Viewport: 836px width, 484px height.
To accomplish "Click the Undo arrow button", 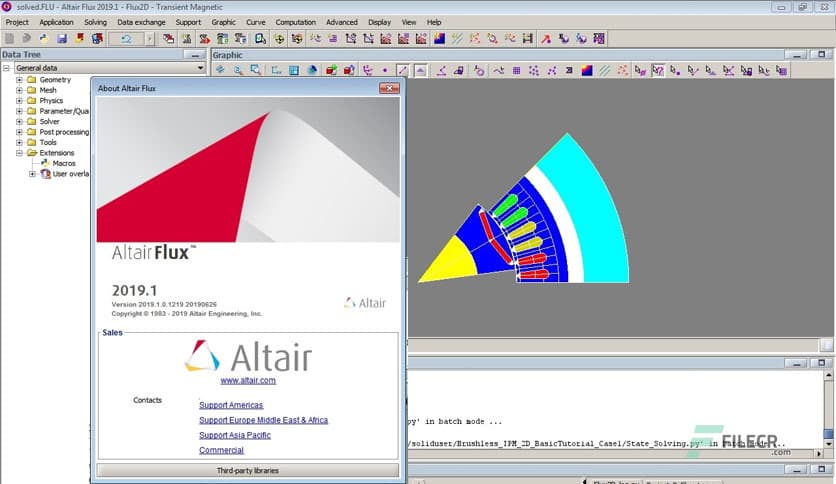I will 126,38.
